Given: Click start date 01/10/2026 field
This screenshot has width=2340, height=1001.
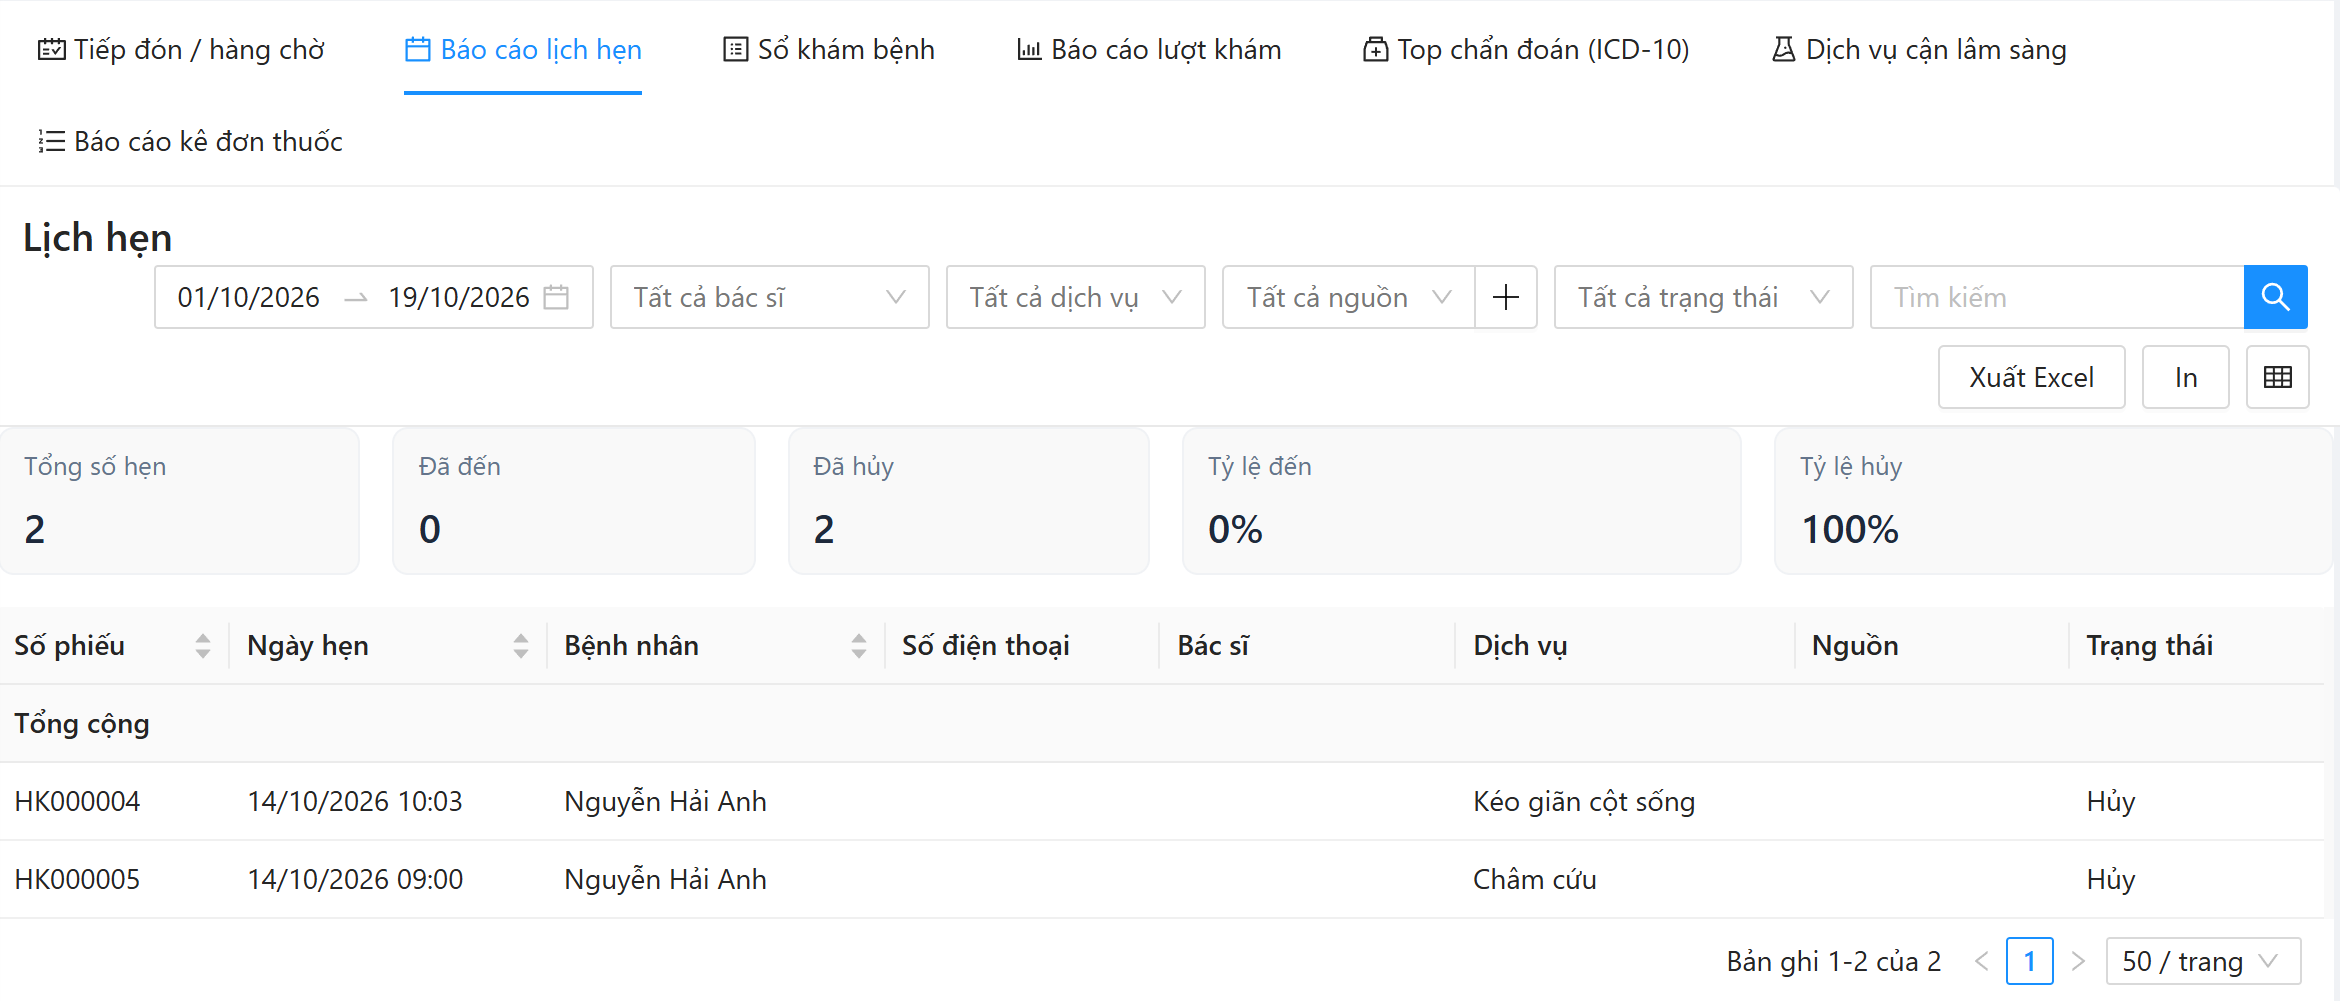Looking at the screenshot, I should click(249, 297).
